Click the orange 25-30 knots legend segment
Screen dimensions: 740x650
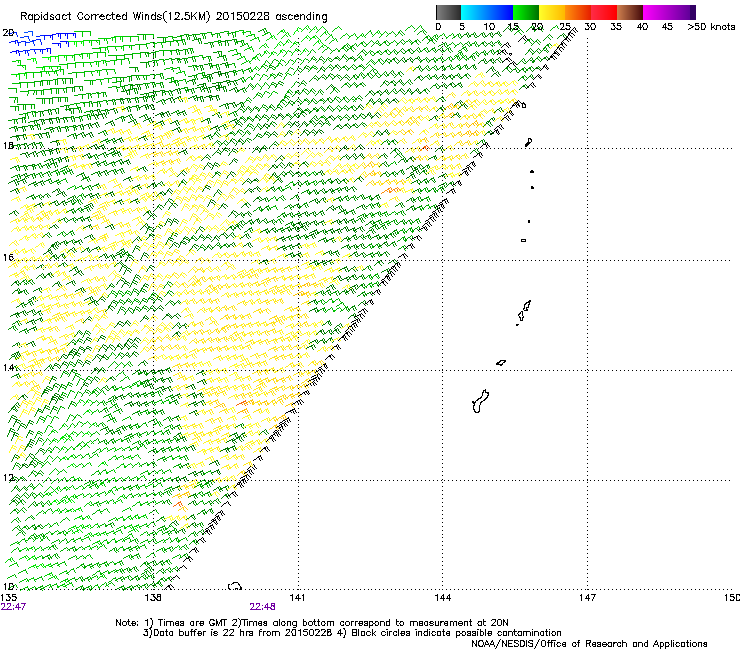pyautogui.click(x=578, y=12)
